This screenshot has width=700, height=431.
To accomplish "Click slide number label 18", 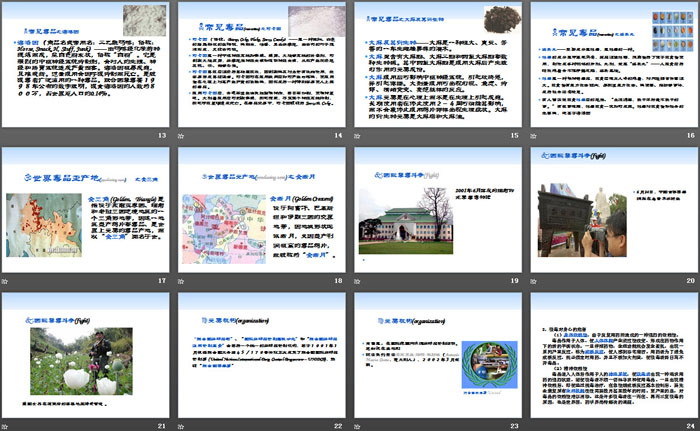I will pos(338,280).
